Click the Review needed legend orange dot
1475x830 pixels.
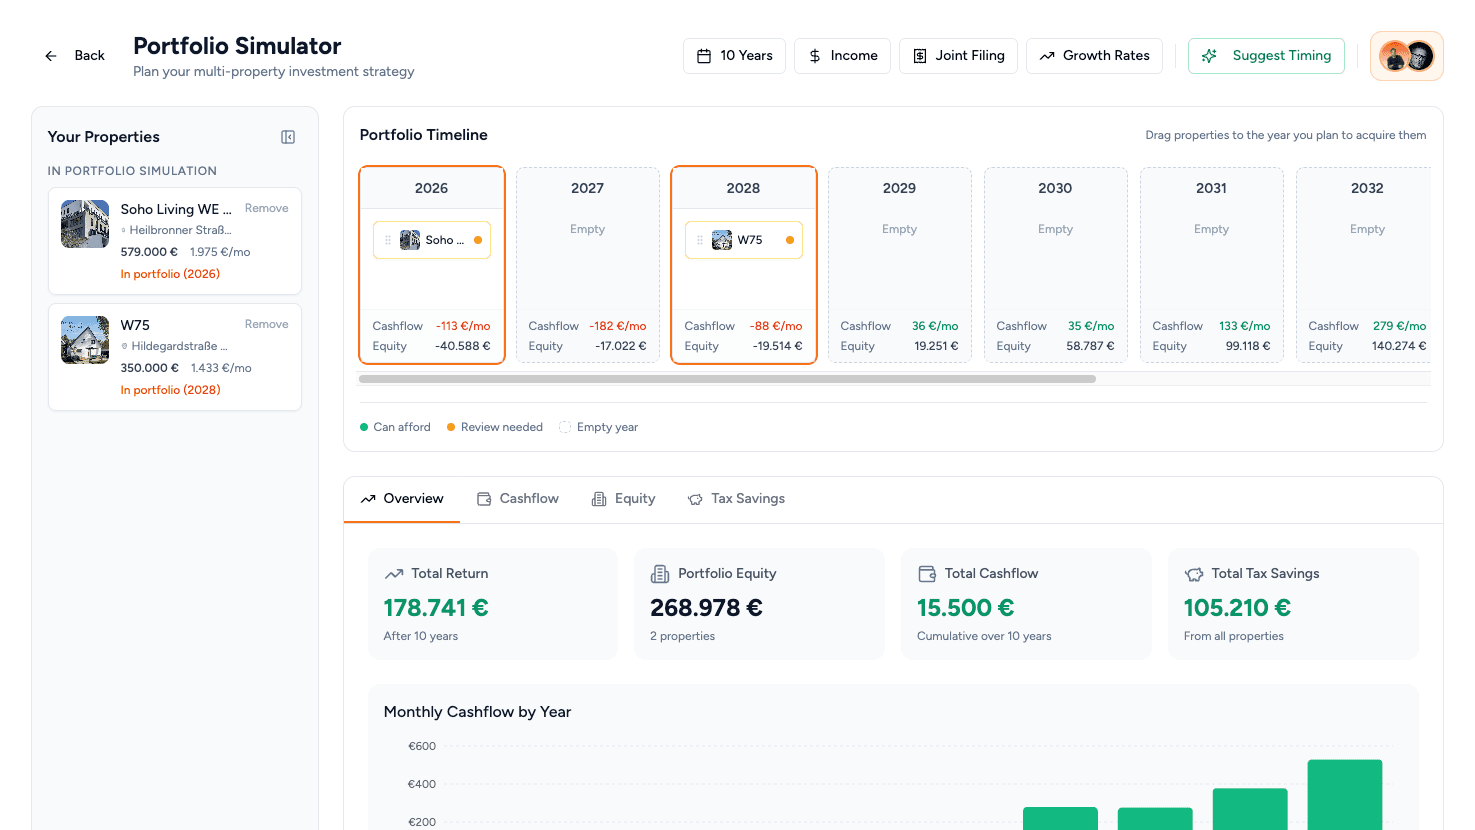[x=451, y=427]
